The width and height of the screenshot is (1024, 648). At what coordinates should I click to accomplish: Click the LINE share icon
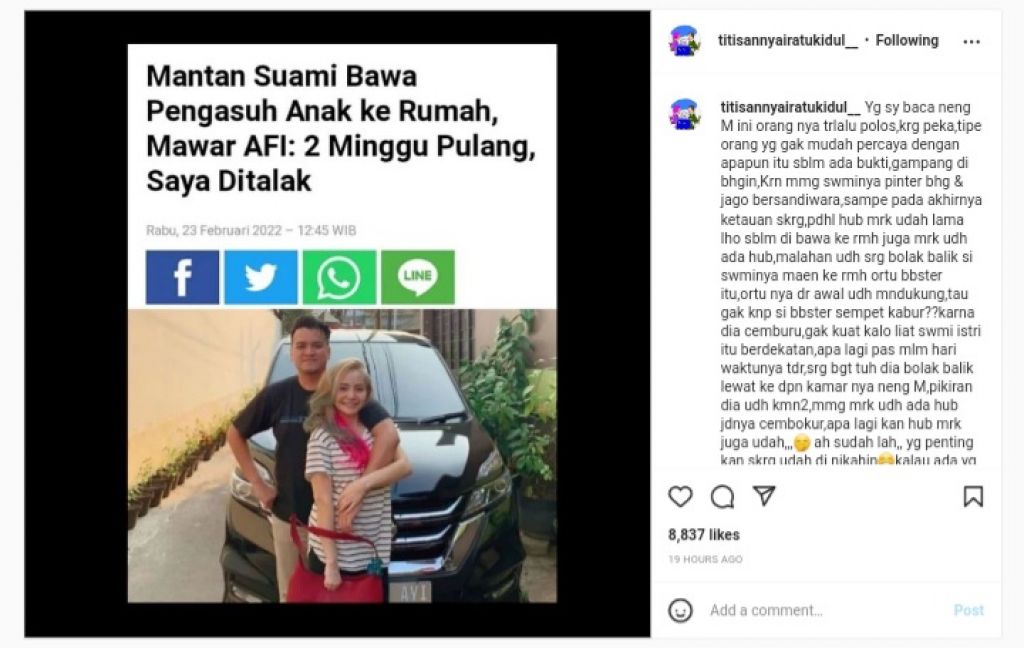click(x=417, y=277)
